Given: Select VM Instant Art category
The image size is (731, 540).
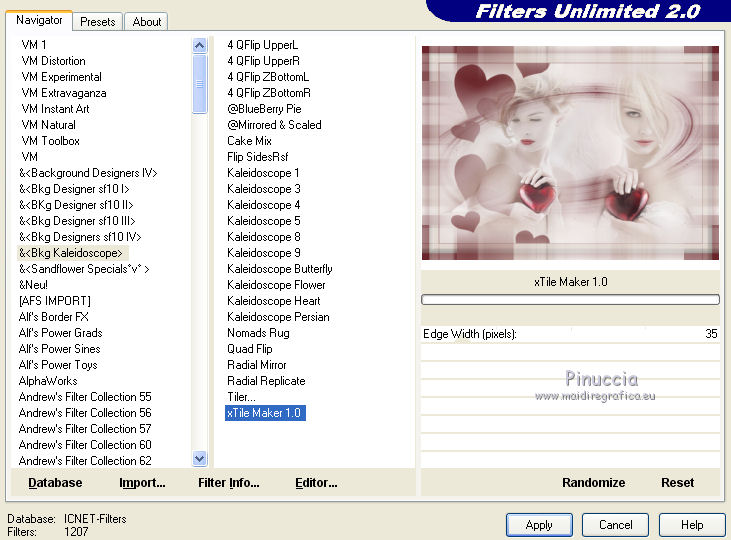Looking at the screenshot, I should [x=55, y=109].
